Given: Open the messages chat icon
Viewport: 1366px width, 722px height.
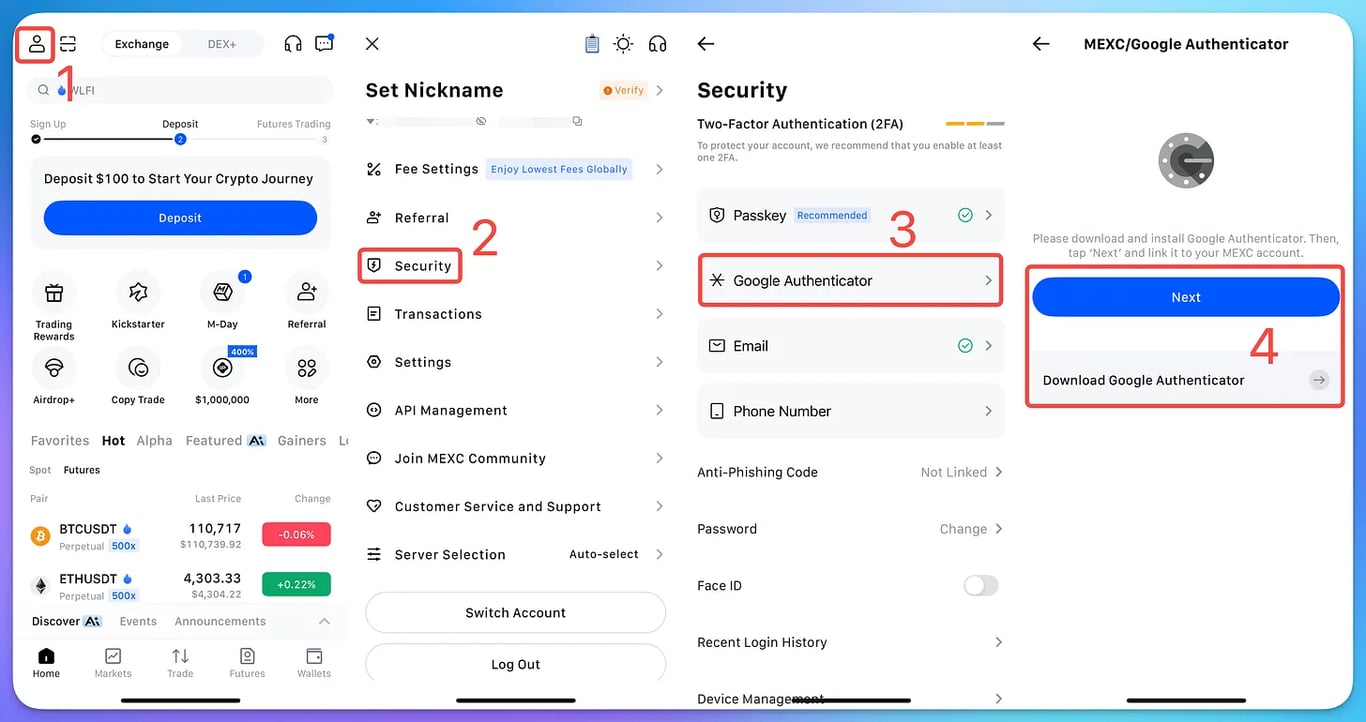Looking at the screenshot, I should pos(324,44).
